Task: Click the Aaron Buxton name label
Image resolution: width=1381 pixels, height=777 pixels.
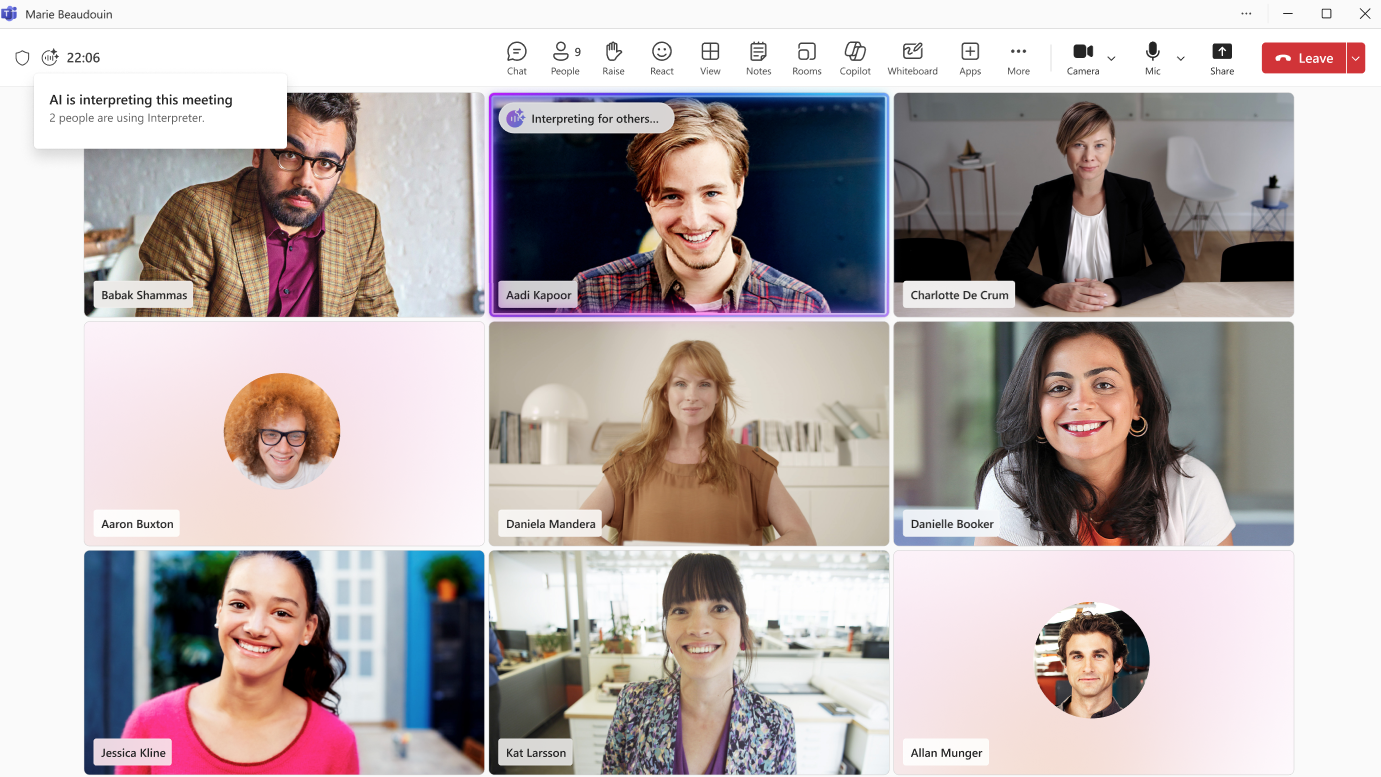Action: pos(137,523)
